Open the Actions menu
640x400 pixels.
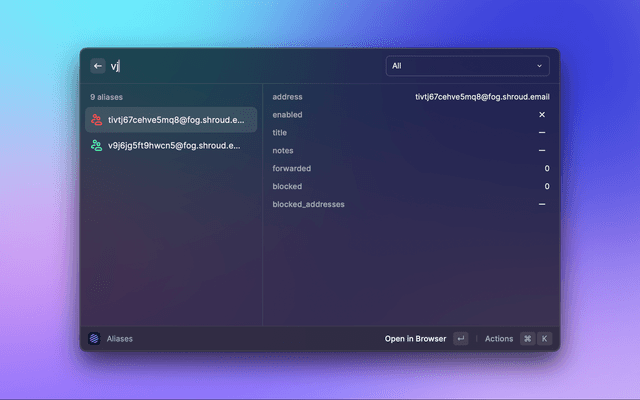(x=498, y=339)
